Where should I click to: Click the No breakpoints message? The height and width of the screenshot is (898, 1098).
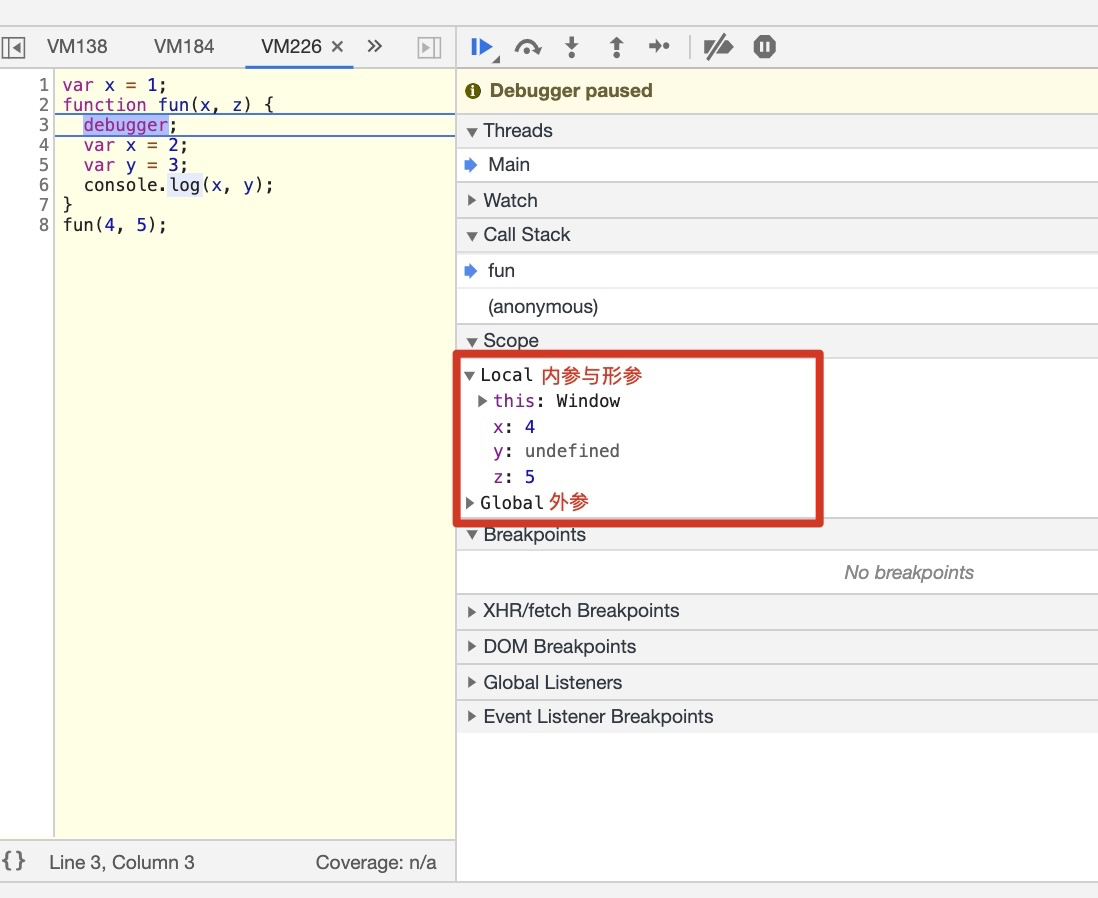click(909, 572)
